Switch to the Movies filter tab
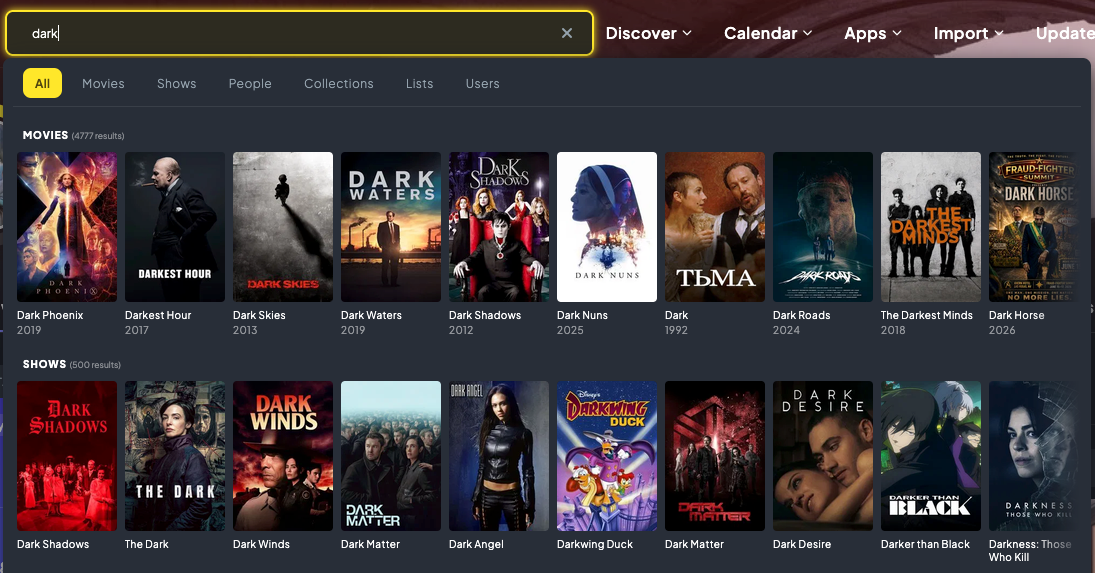Screen dimensions: 1095x573 coord(103,83)
